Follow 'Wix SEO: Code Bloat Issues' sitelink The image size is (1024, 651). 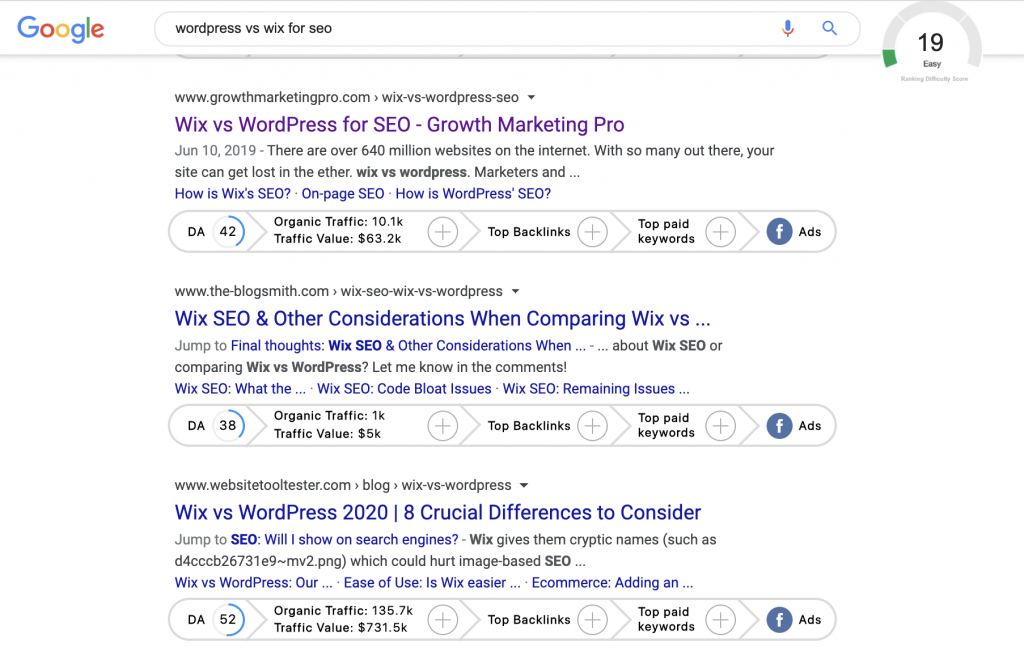(x=404, y=389)
